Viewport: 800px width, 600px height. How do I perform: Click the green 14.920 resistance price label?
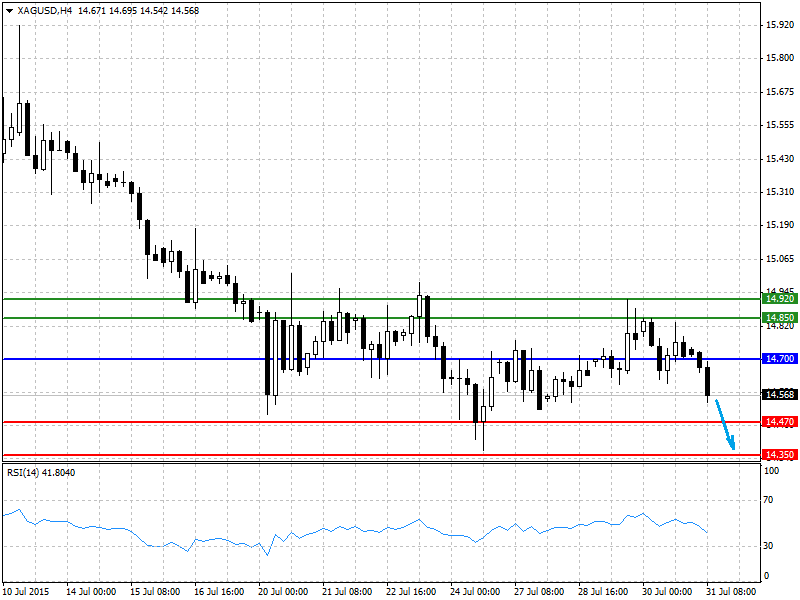[x=780, y=298]
